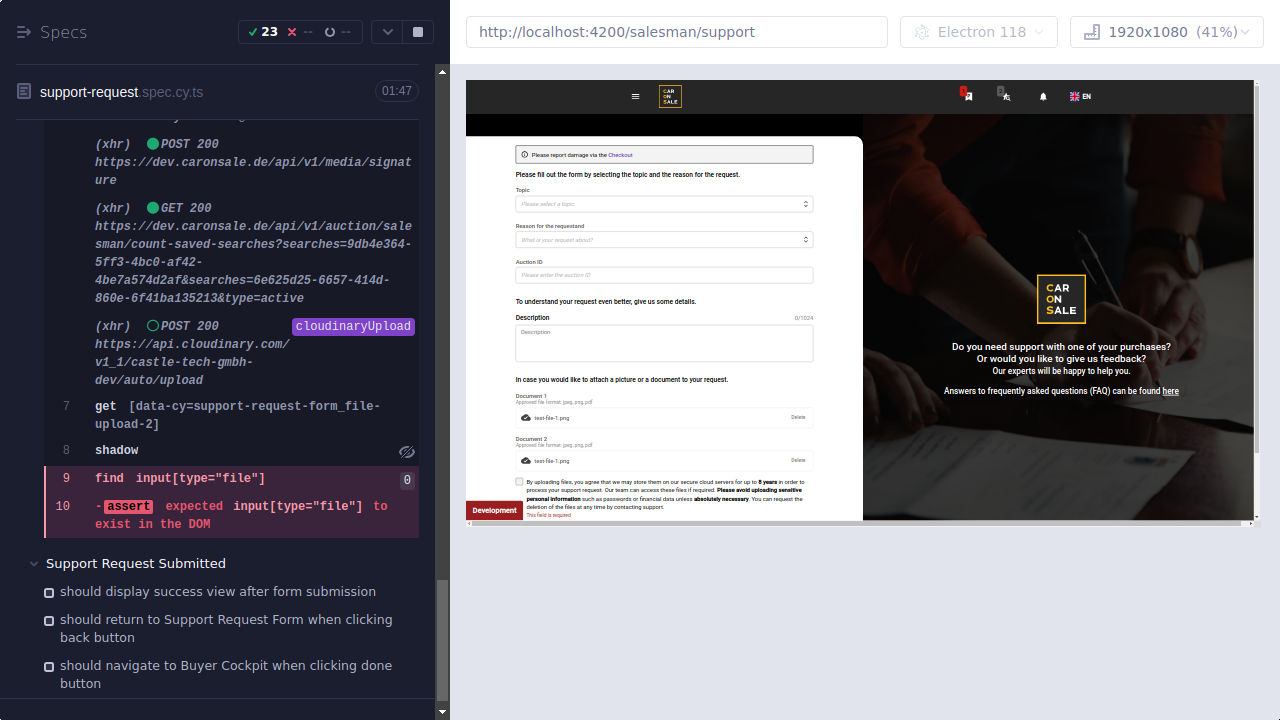Open saved searches icon showing badge 2
Viewport: 1280px width, 720px height.
[1003, 95]
